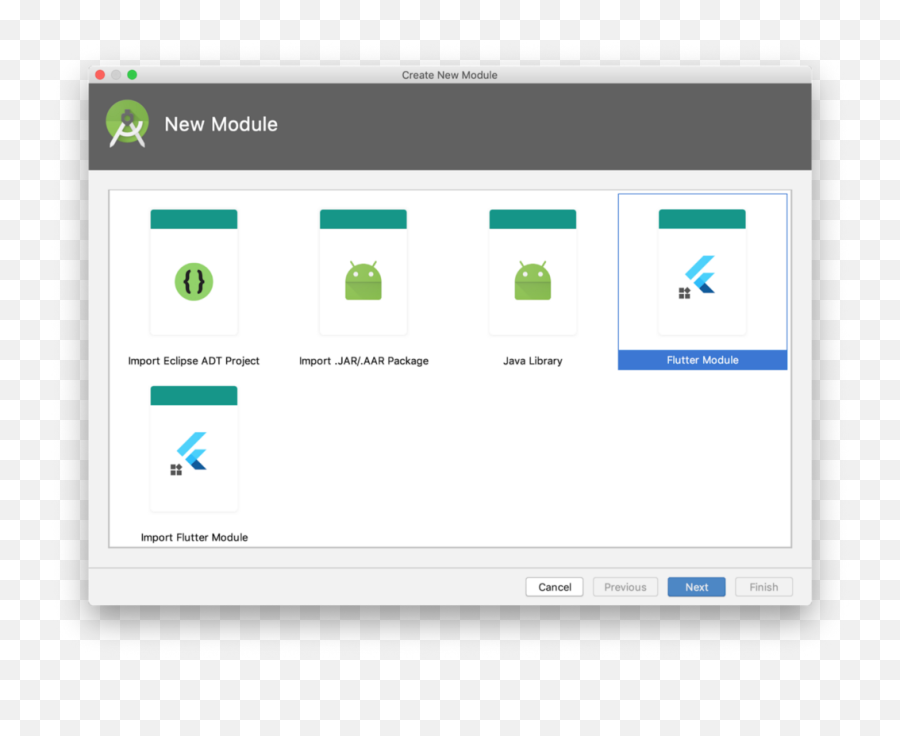Choose the Java Library Android icon
Viewport: 900px width, 736px height.
pyautogui.click(x=533, y=280)
